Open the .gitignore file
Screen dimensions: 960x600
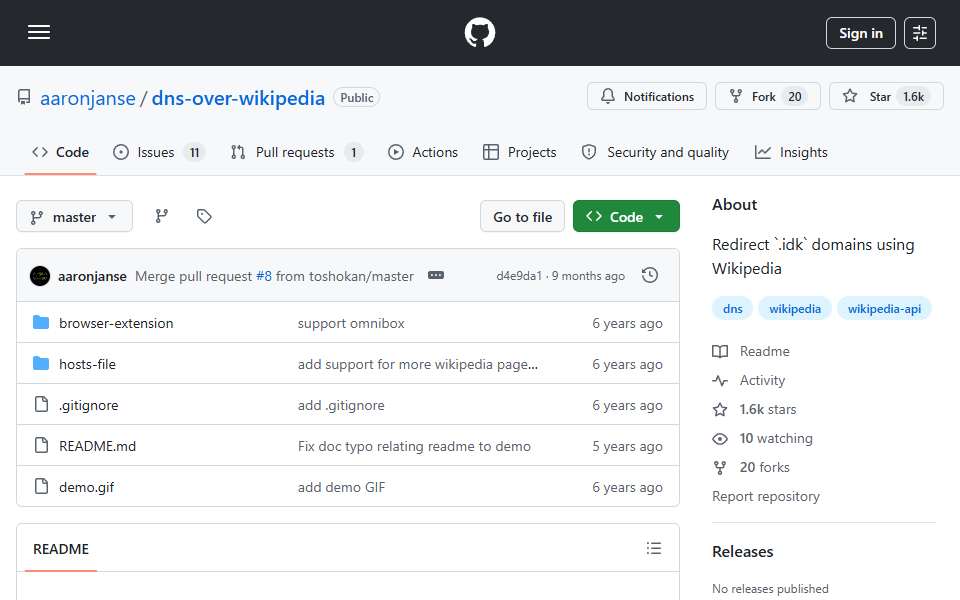[x=89, y=405]
